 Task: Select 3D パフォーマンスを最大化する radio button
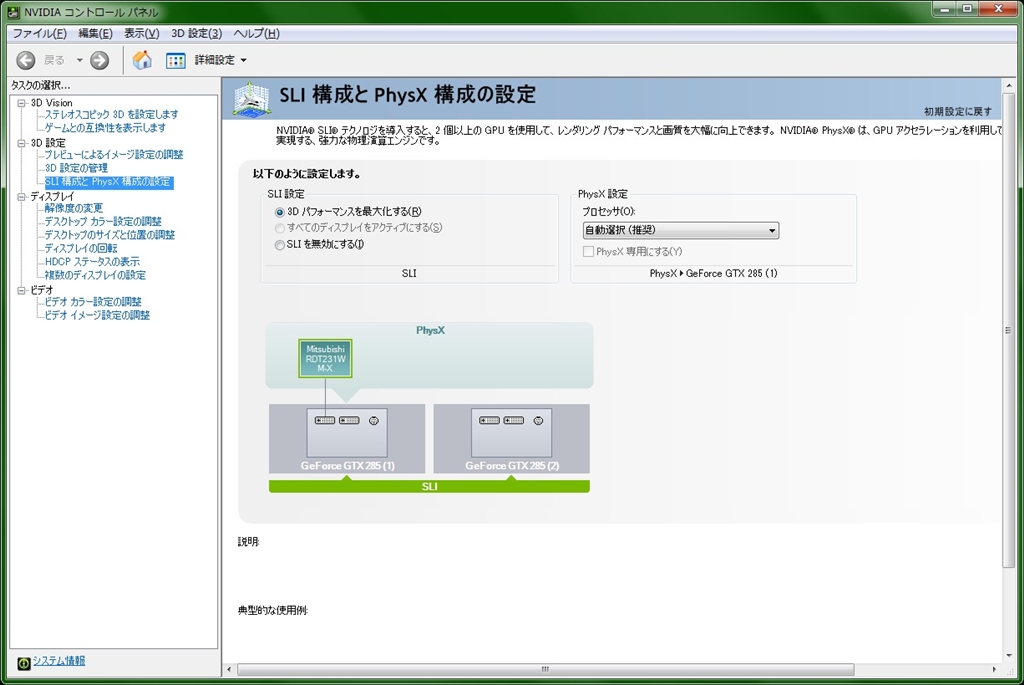(280, 212)
